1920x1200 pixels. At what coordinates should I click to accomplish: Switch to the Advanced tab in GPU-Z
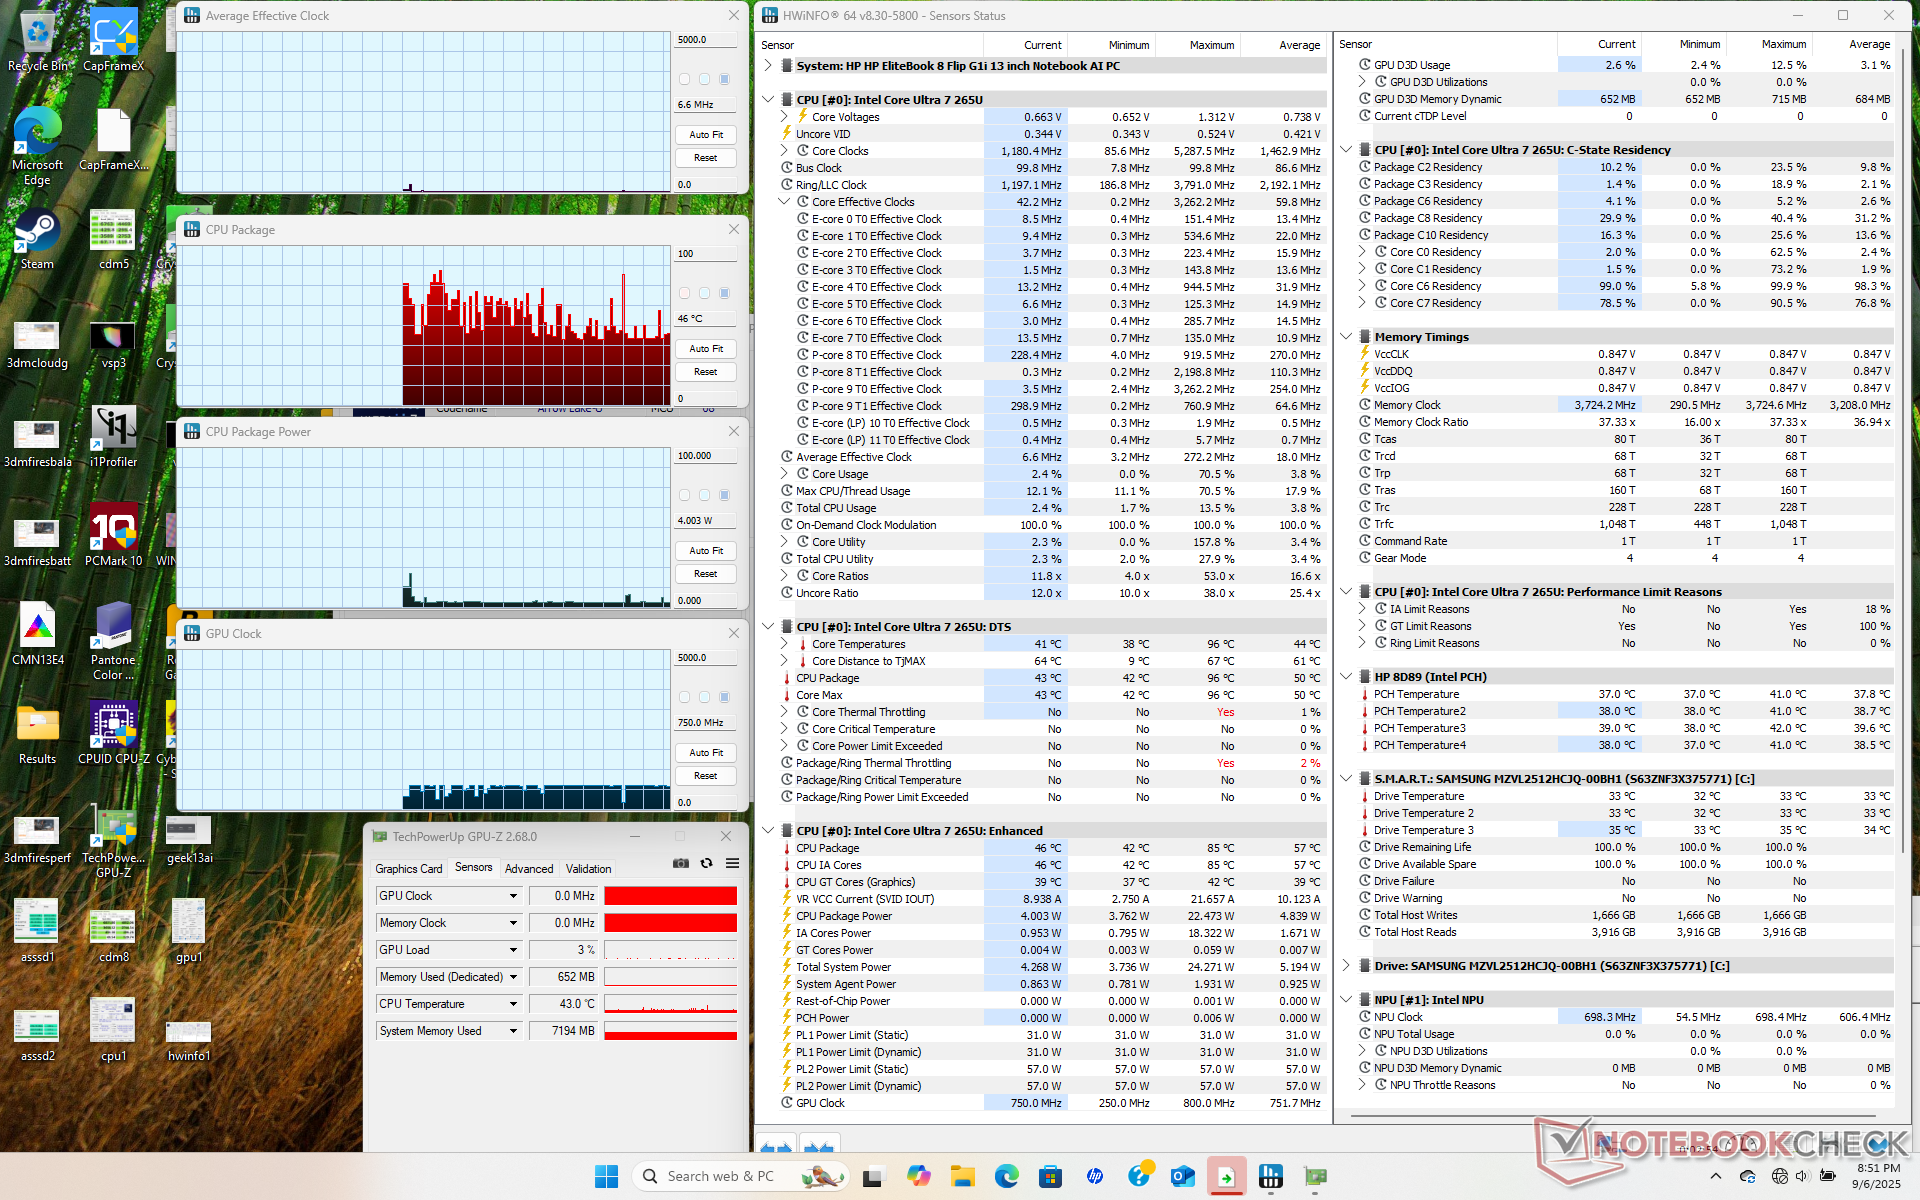(528, 869)
